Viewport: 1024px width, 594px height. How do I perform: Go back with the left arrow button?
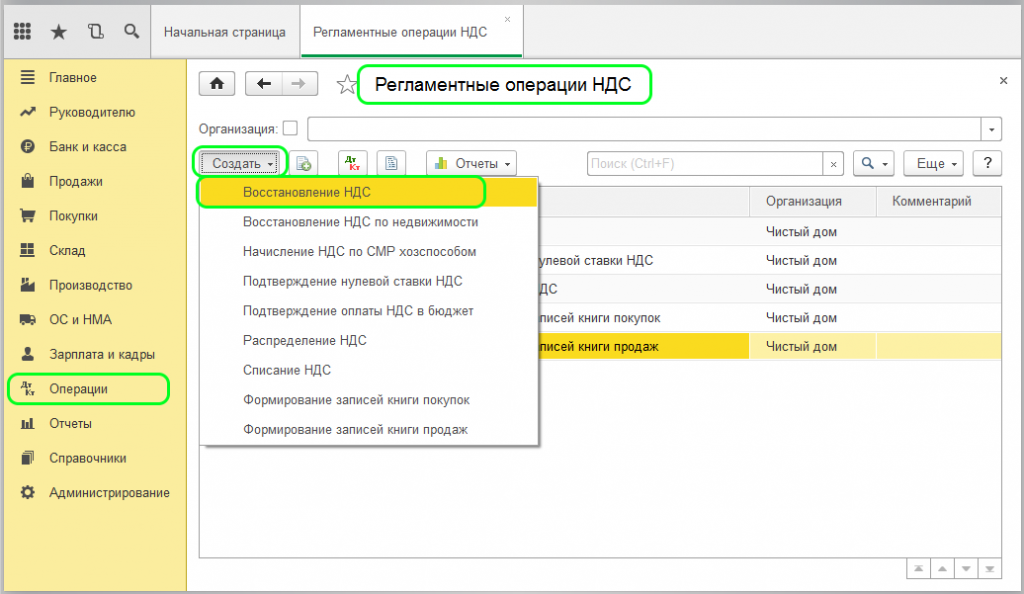[264, 84]
